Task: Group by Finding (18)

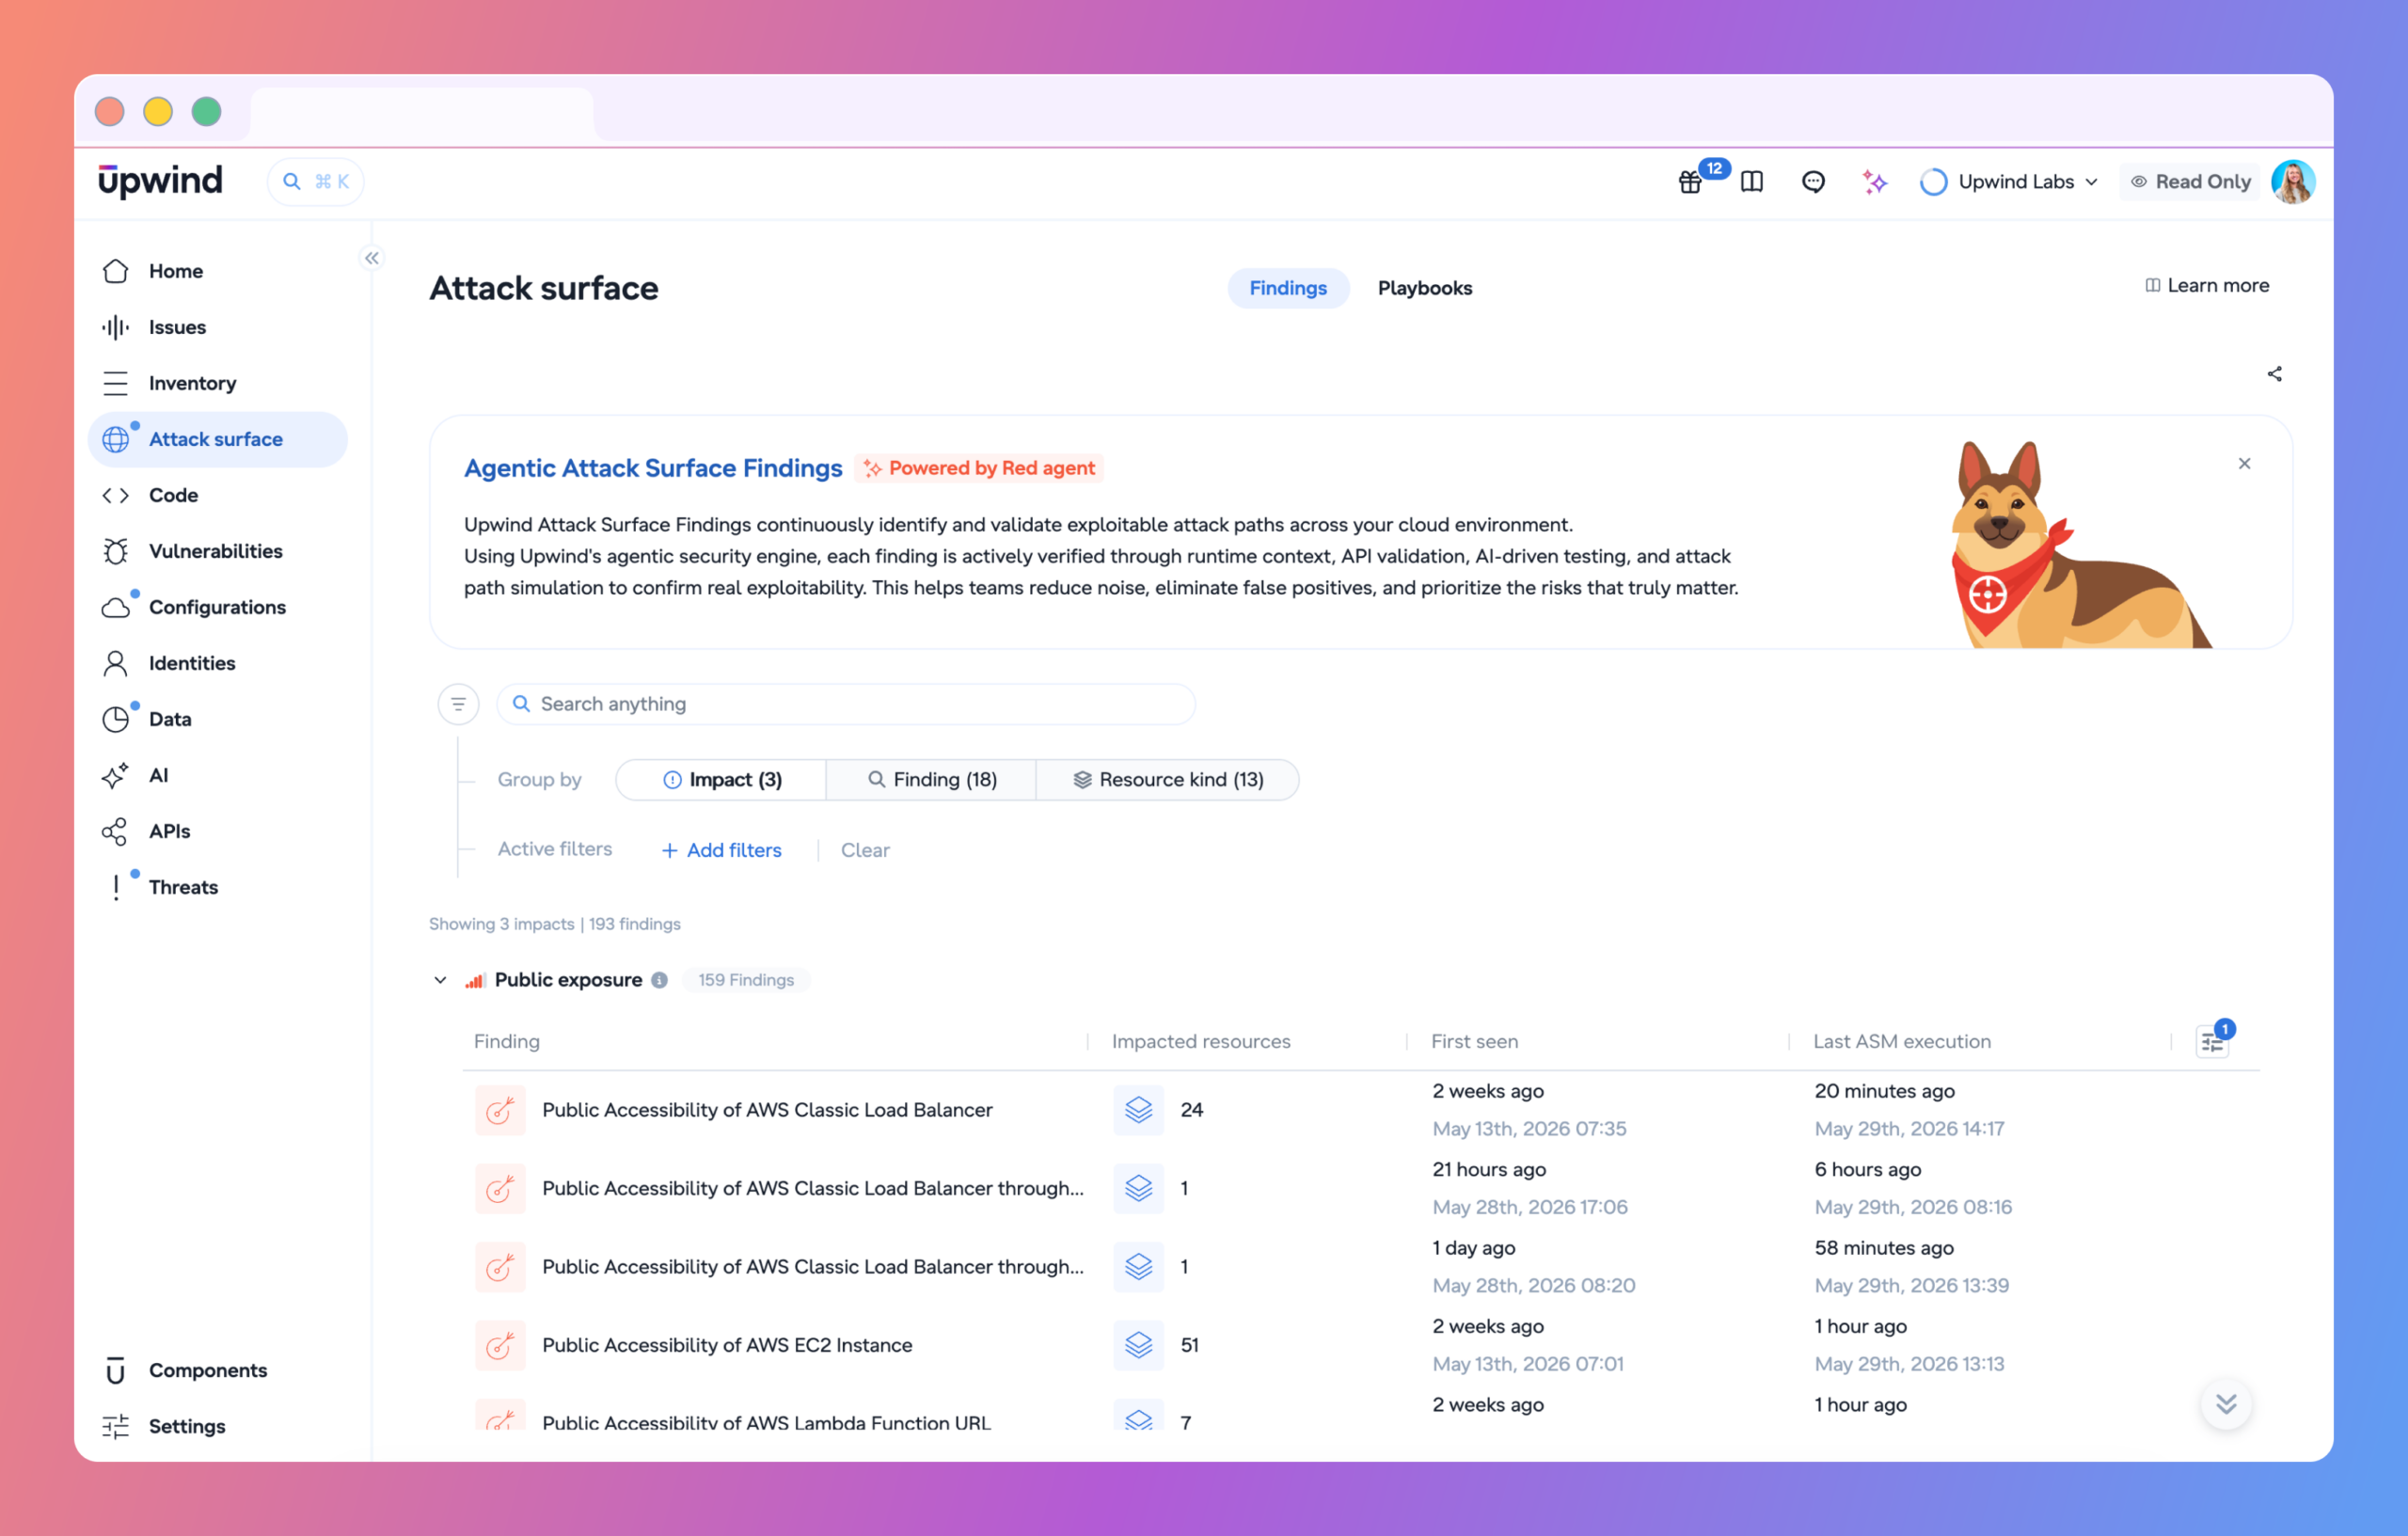Action: point(932,780)
